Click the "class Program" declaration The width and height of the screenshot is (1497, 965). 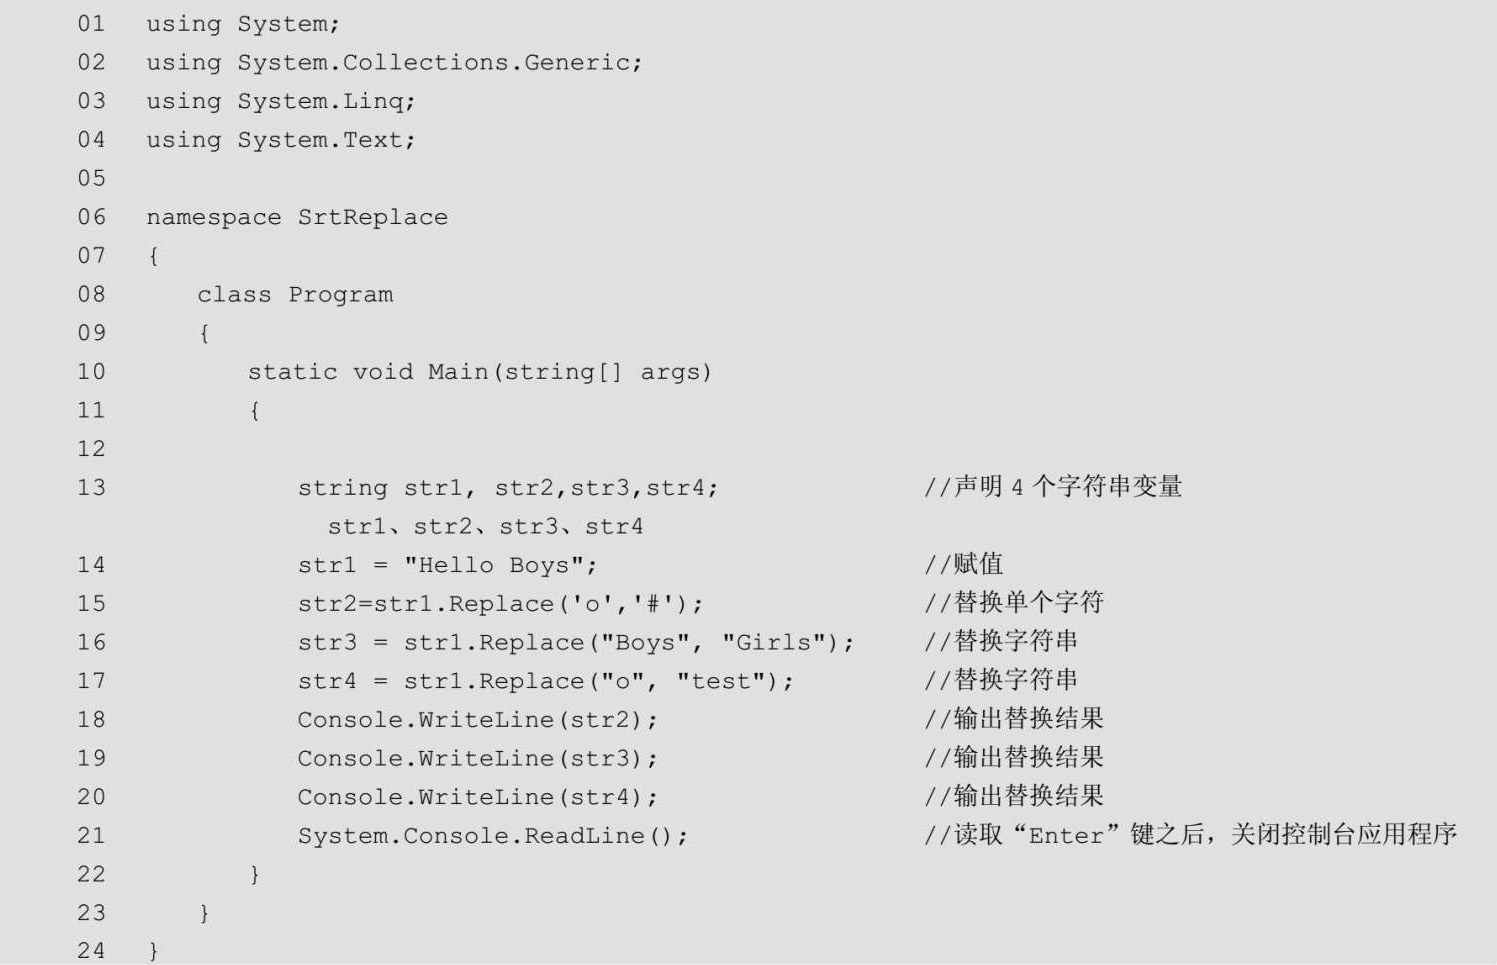pyautogui.click(x=295, y=295)
